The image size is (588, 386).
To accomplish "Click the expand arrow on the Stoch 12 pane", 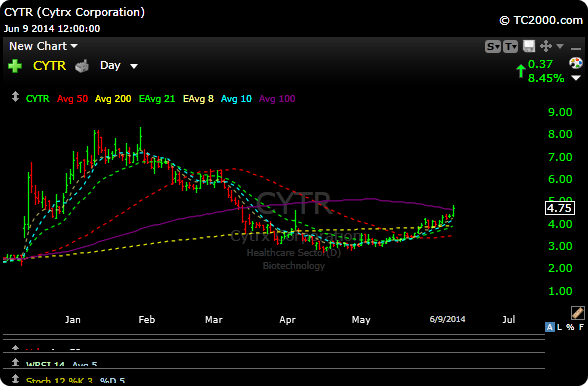I will coord(15,378).
